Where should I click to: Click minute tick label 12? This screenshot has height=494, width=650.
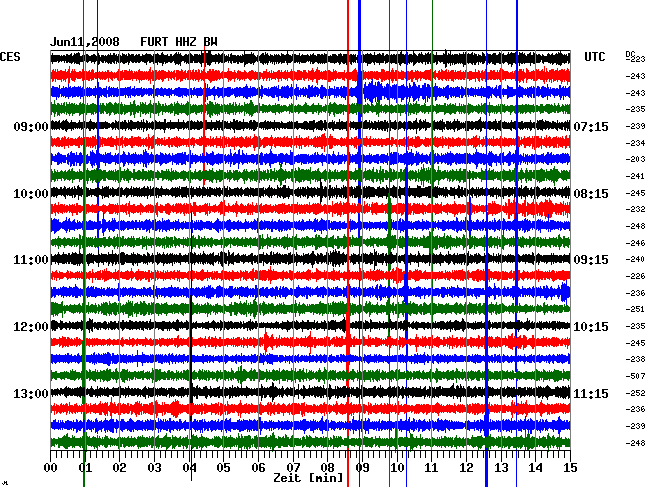click(x=466, y=468)
